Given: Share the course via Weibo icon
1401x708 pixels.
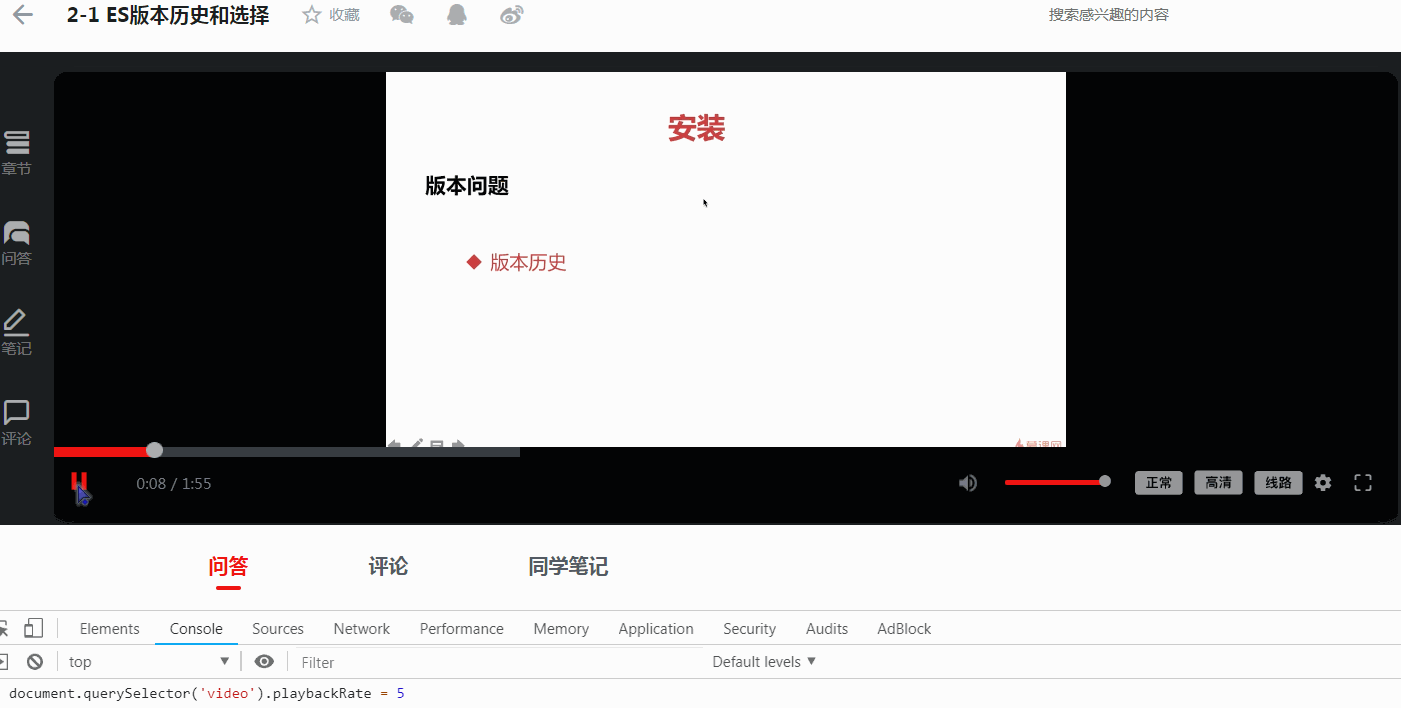Looking at the screenshot, I should pyautogui.click(x=511, y=14).
